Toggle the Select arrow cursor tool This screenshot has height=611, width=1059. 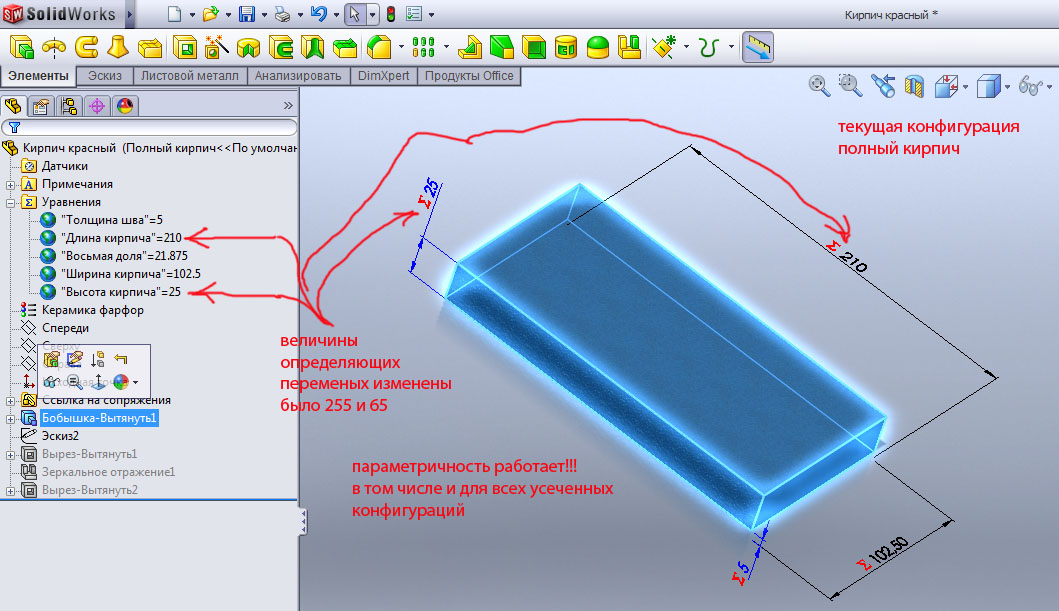[354, 14]
